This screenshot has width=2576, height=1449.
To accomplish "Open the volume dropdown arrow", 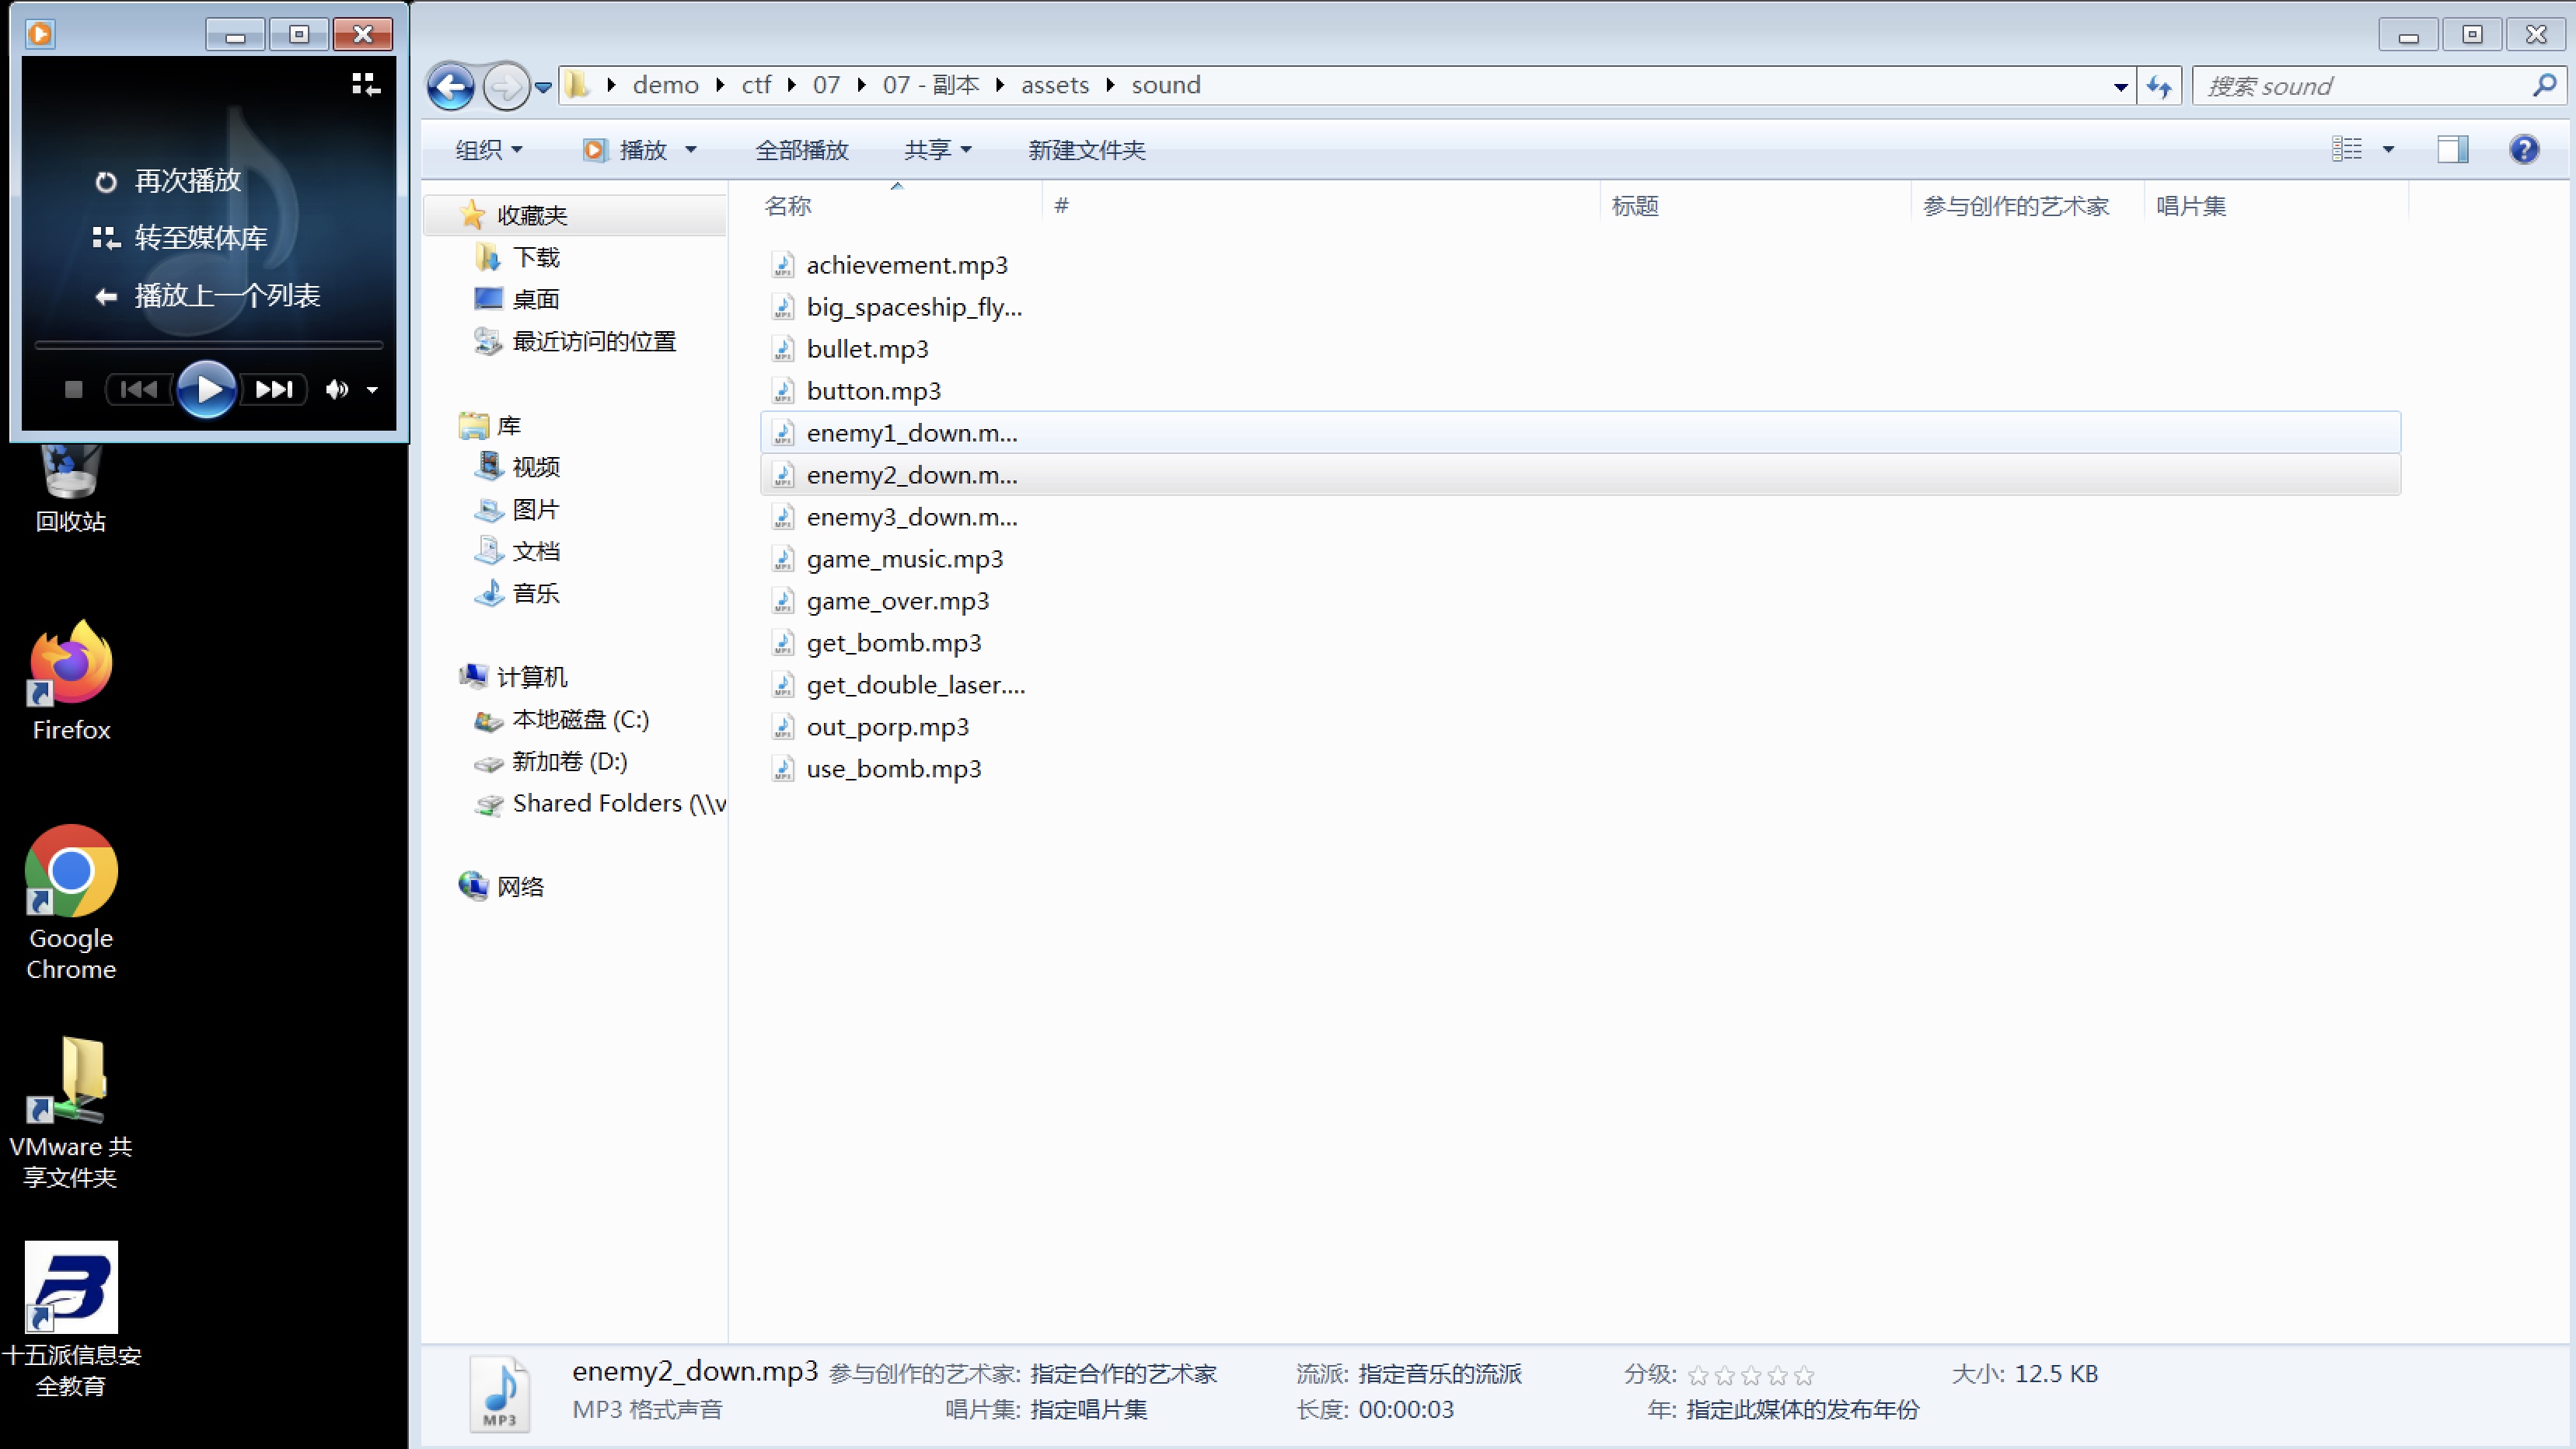I will [372, 390].
